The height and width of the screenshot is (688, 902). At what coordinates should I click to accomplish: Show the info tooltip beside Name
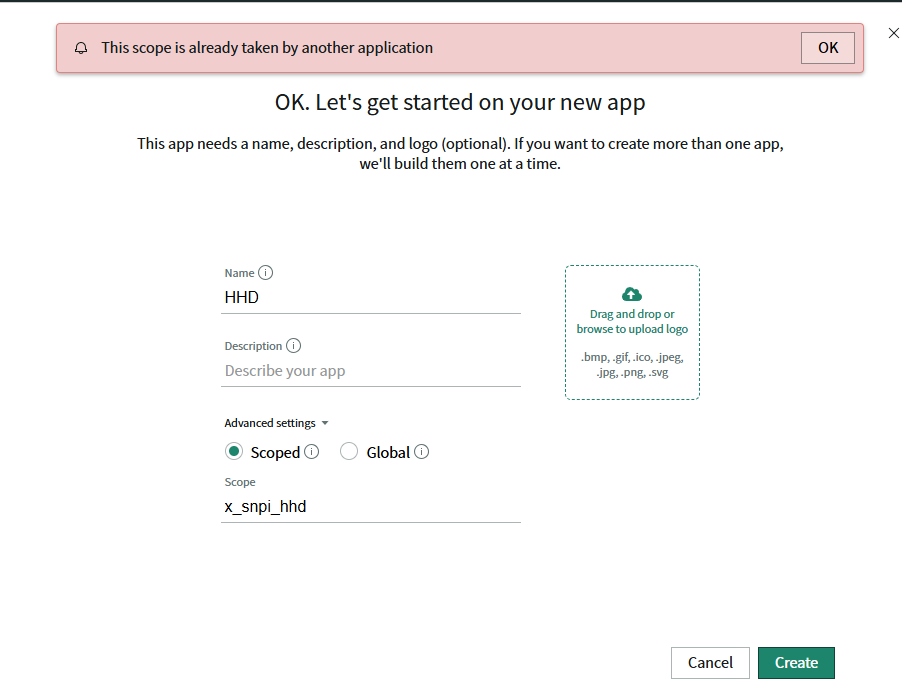click(265, 273)
